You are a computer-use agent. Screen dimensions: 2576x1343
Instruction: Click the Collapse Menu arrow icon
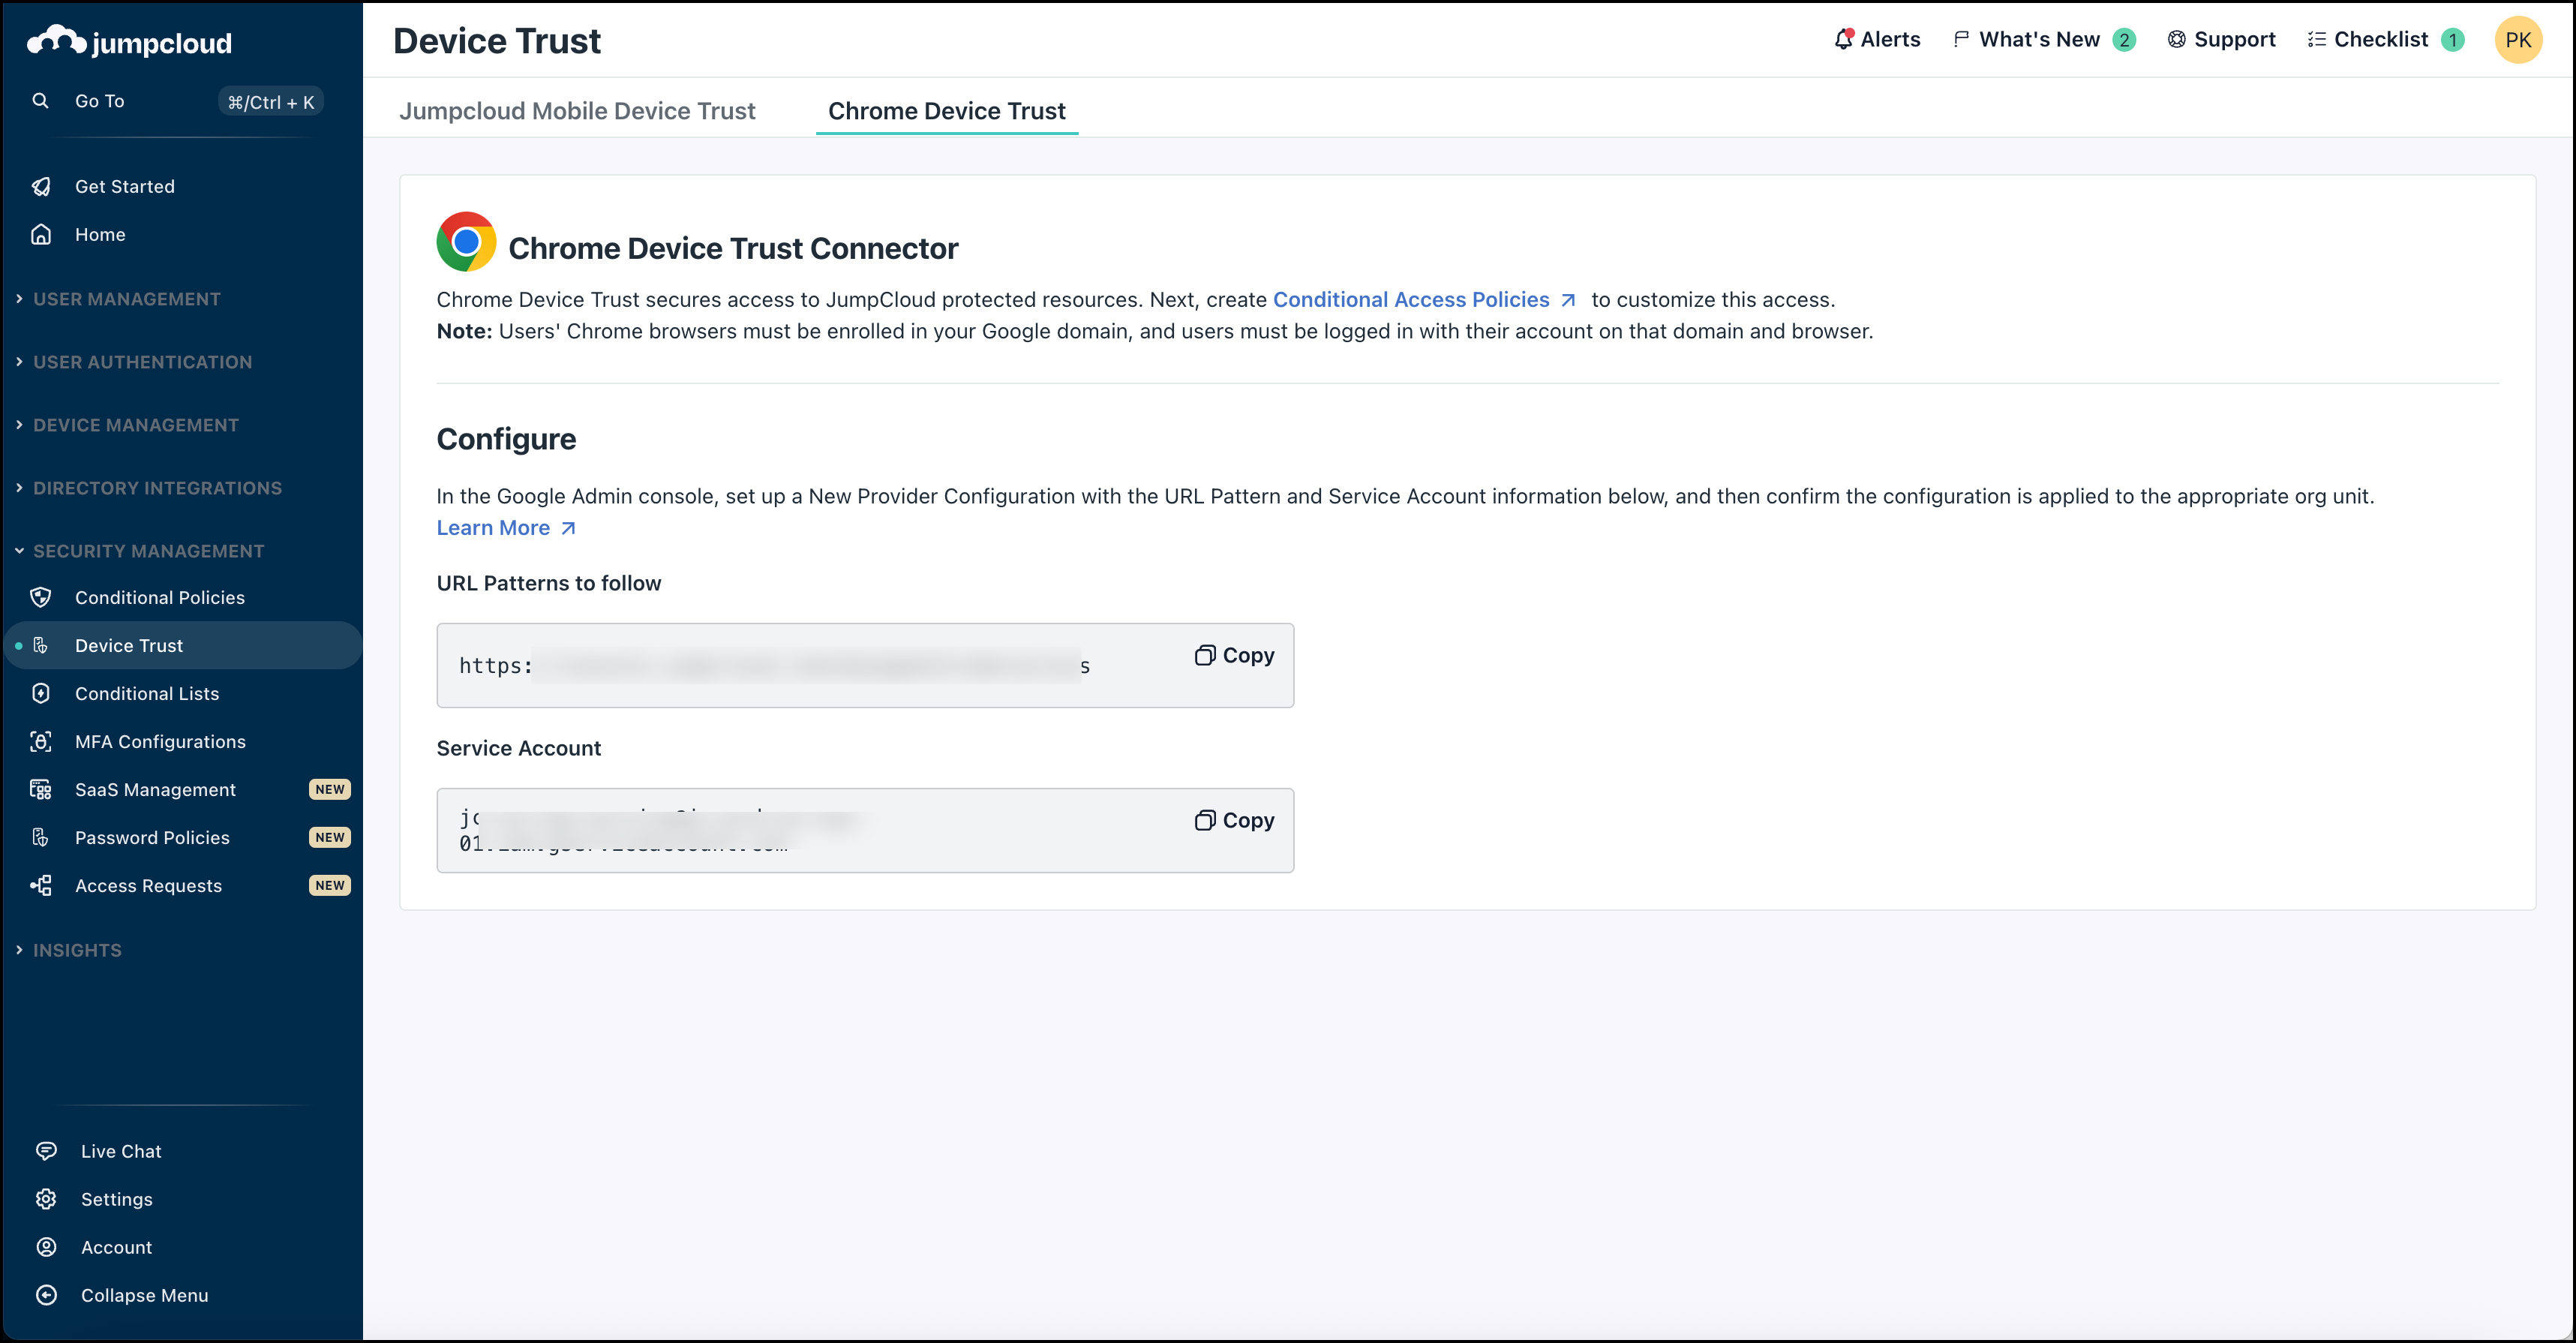click(46, 1295)
